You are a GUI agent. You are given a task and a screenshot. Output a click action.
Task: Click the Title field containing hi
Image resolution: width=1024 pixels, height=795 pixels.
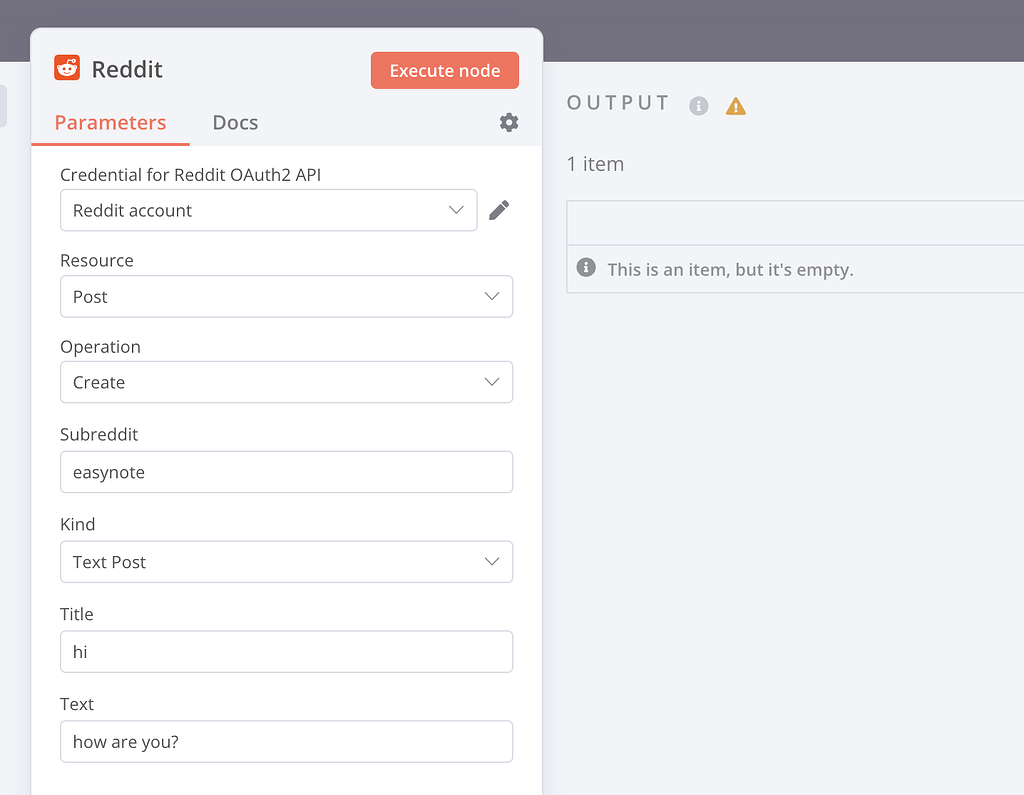[x=287, y=651]
